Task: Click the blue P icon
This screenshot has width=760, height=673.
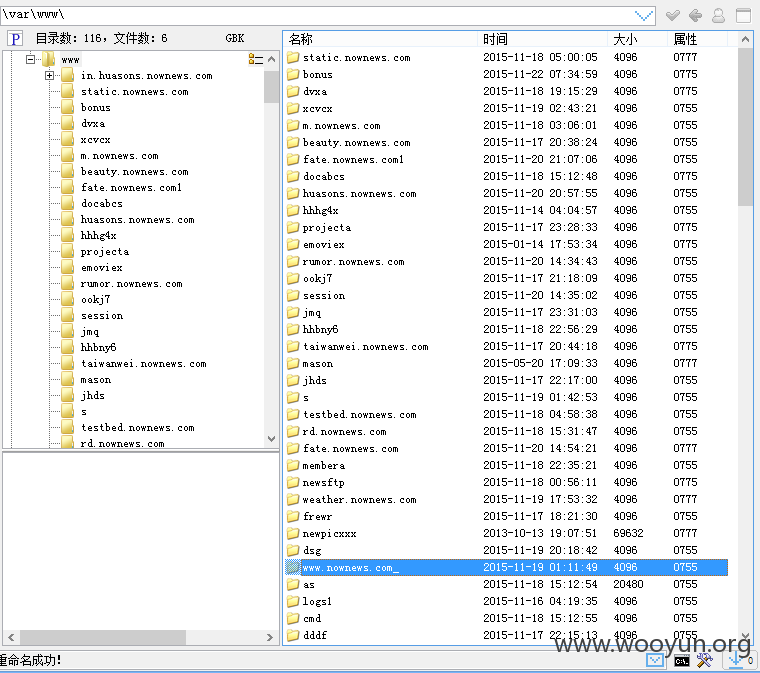Action: pos(15,39)
